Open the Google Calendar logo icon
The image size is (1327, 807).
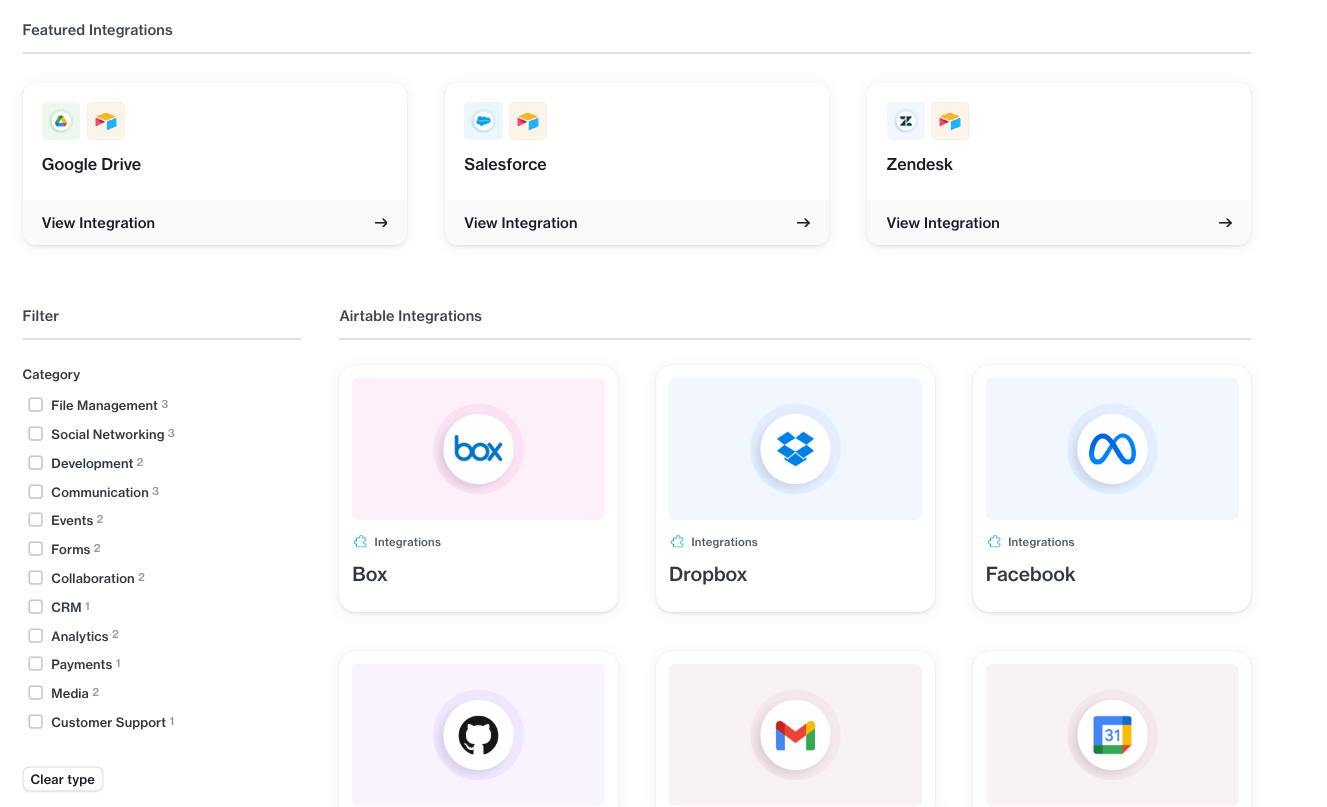[x=1112, y=736]
